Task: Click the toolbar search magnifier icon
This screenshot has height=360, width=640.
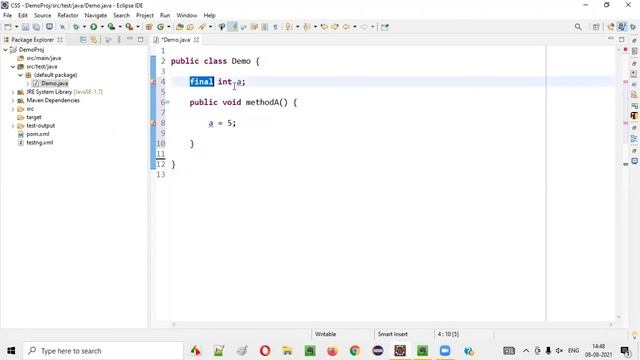Action: (578, 27)
